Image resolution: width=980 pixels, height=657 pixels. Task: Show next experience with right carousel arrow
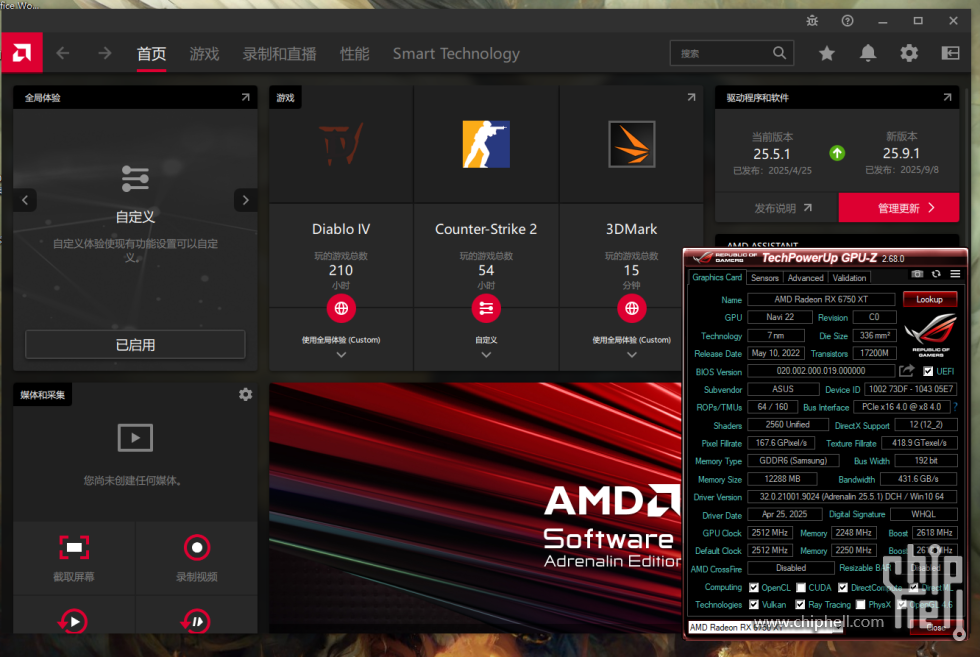coord(246,200)
